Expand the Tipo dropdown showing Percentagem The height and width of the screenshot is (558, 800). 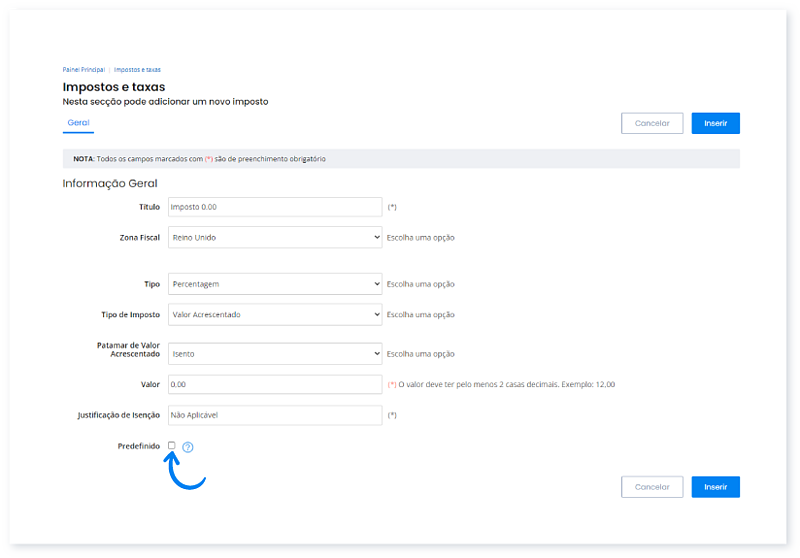pyautogui.click(x=275, y=284)
